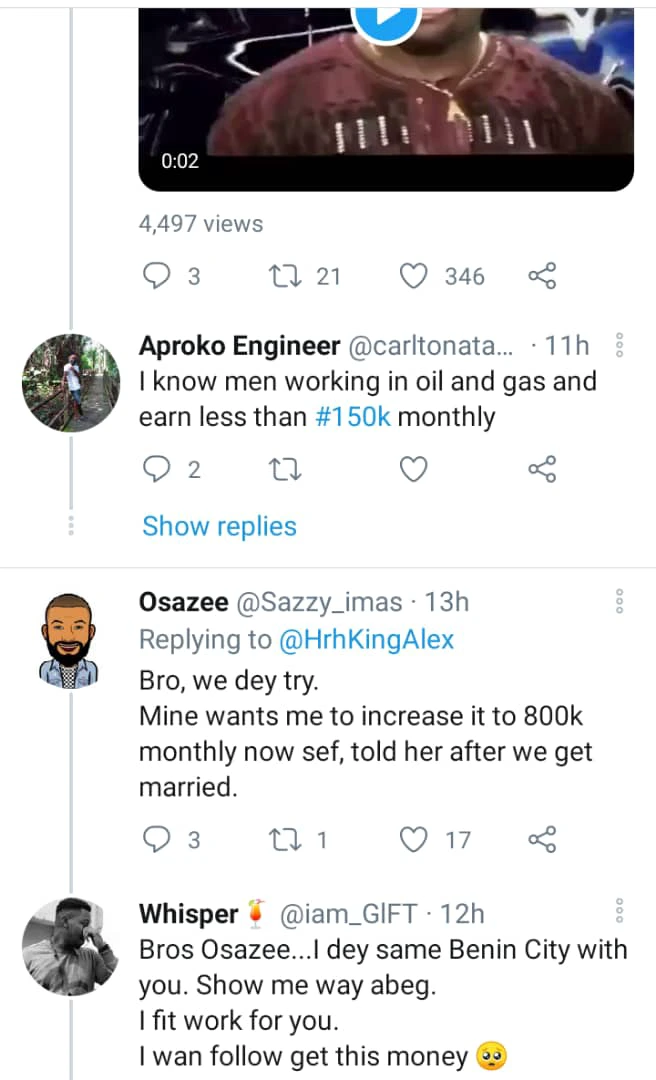Open the #150k hashtag
The width and height of the screenshot is (656, 1080).
352,417
